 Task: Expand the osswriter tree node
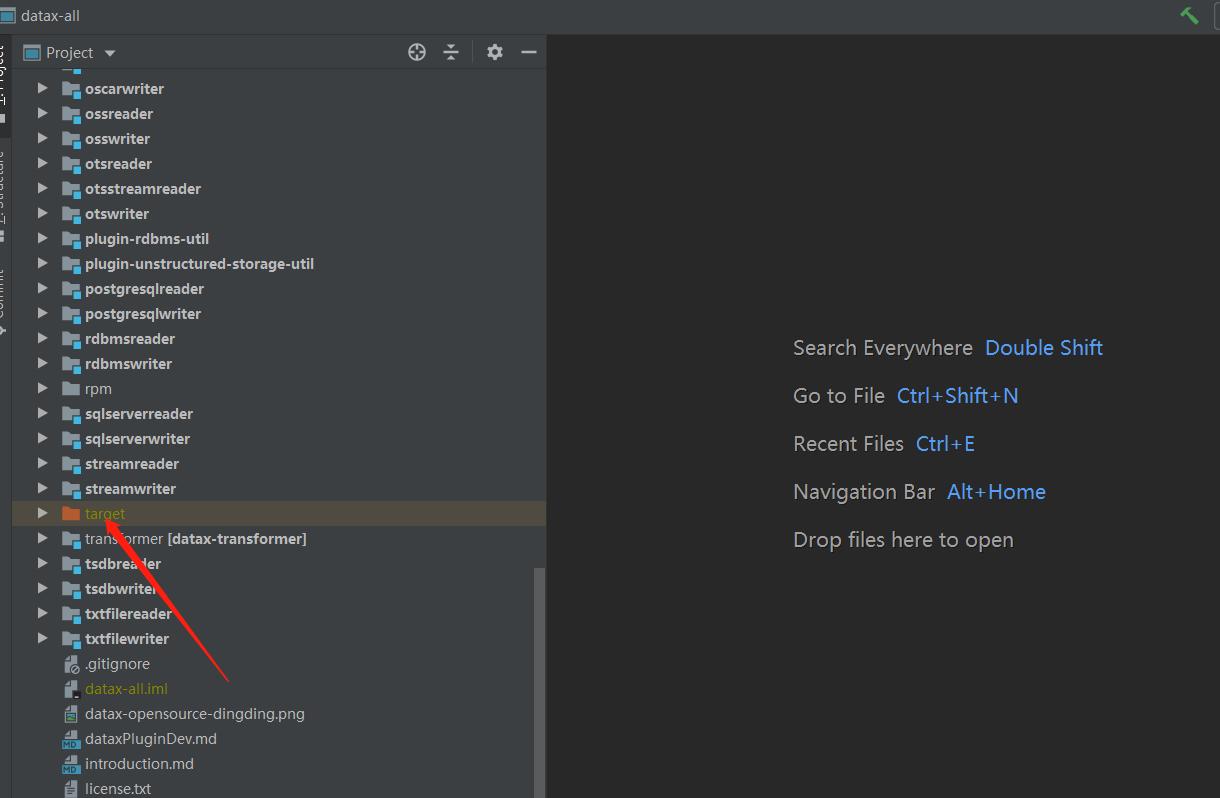42,139
